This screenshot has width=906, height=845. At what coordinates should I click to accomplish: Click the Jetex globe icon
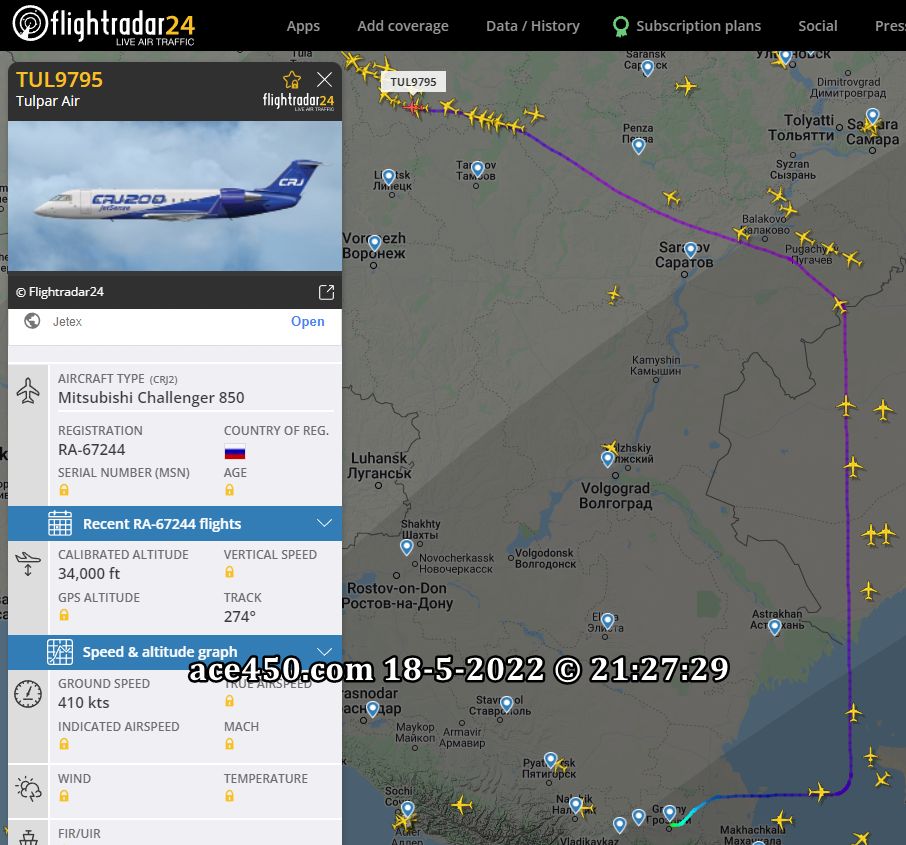[x=32, y=321]
